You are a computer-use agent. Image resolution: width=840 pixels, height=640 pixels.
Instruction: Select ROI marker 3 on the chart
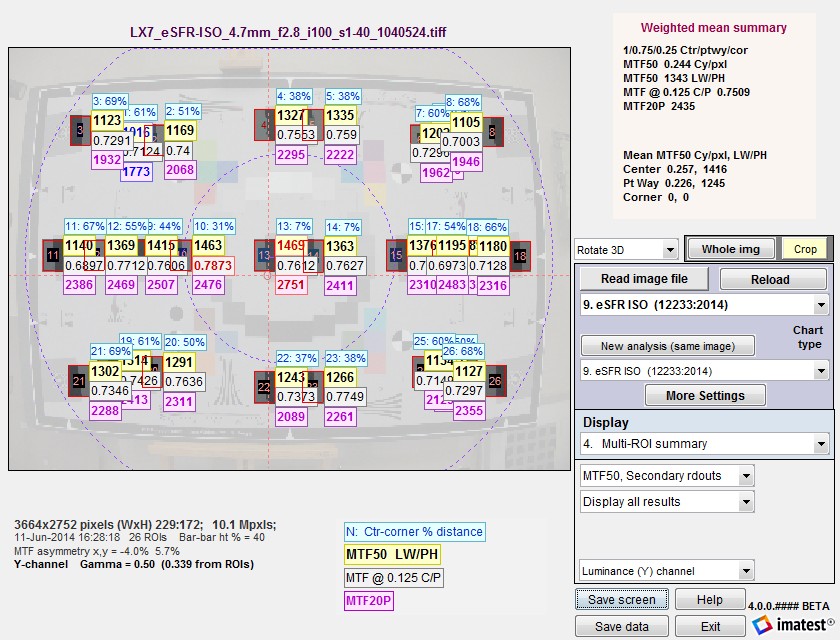[x=80, y=130]
